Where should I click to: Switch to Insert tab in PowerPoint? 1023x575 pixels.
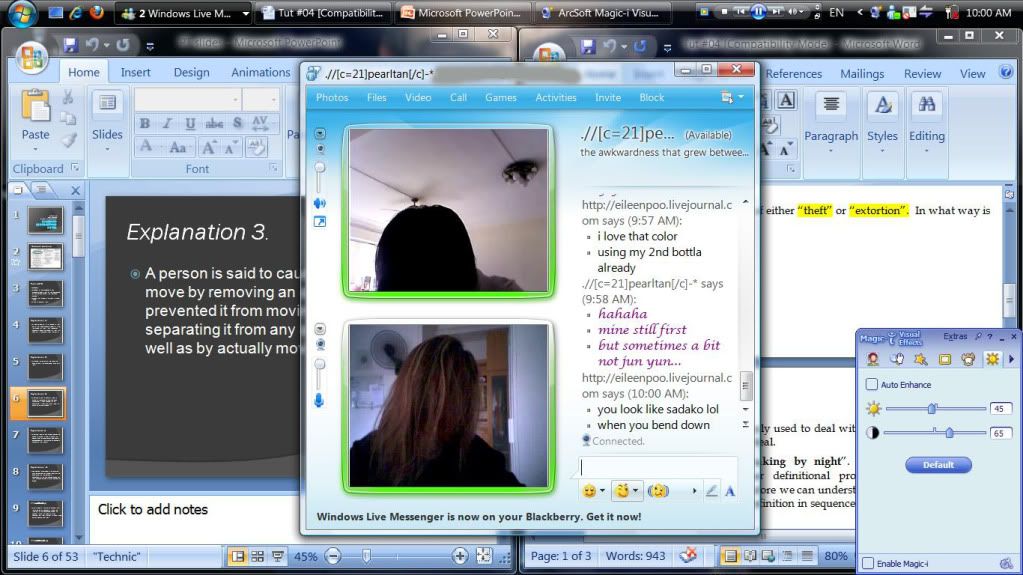click(135, 72)
